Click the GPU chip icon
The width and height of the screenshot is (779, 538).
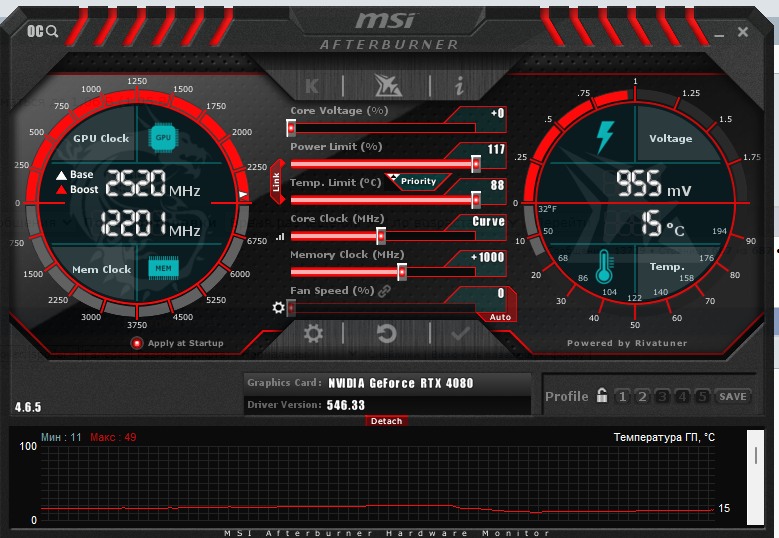[x=163, y=137]
